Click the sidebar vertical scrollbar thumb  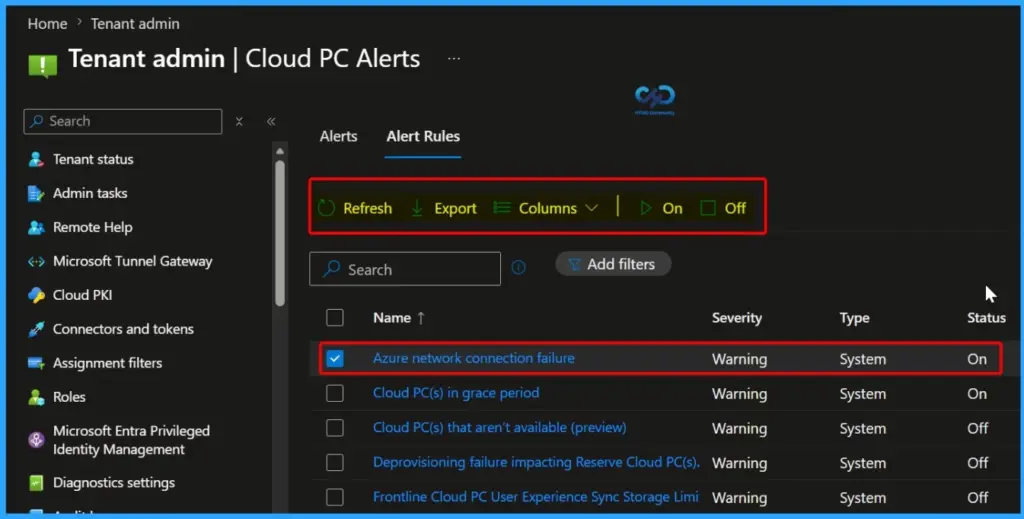(x=280, y=232)
